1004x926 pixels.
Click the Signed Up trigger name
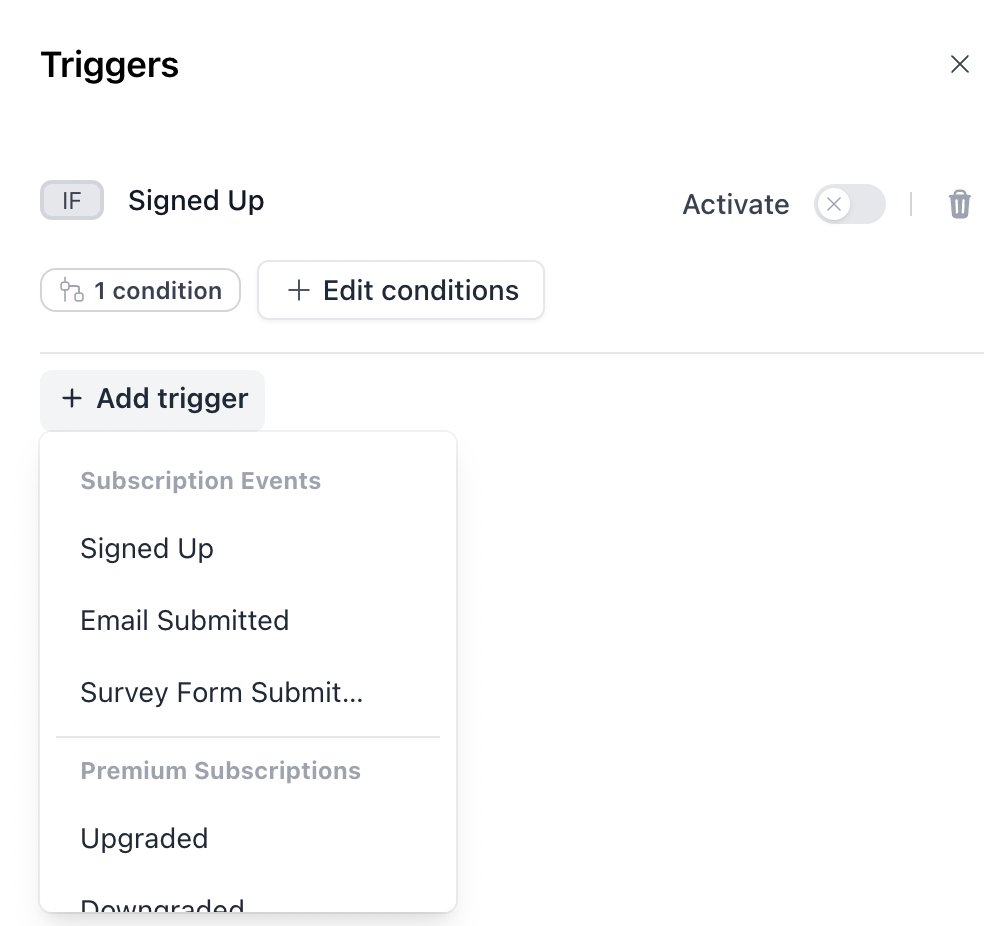pyautogui.click(x=196, y=201)
